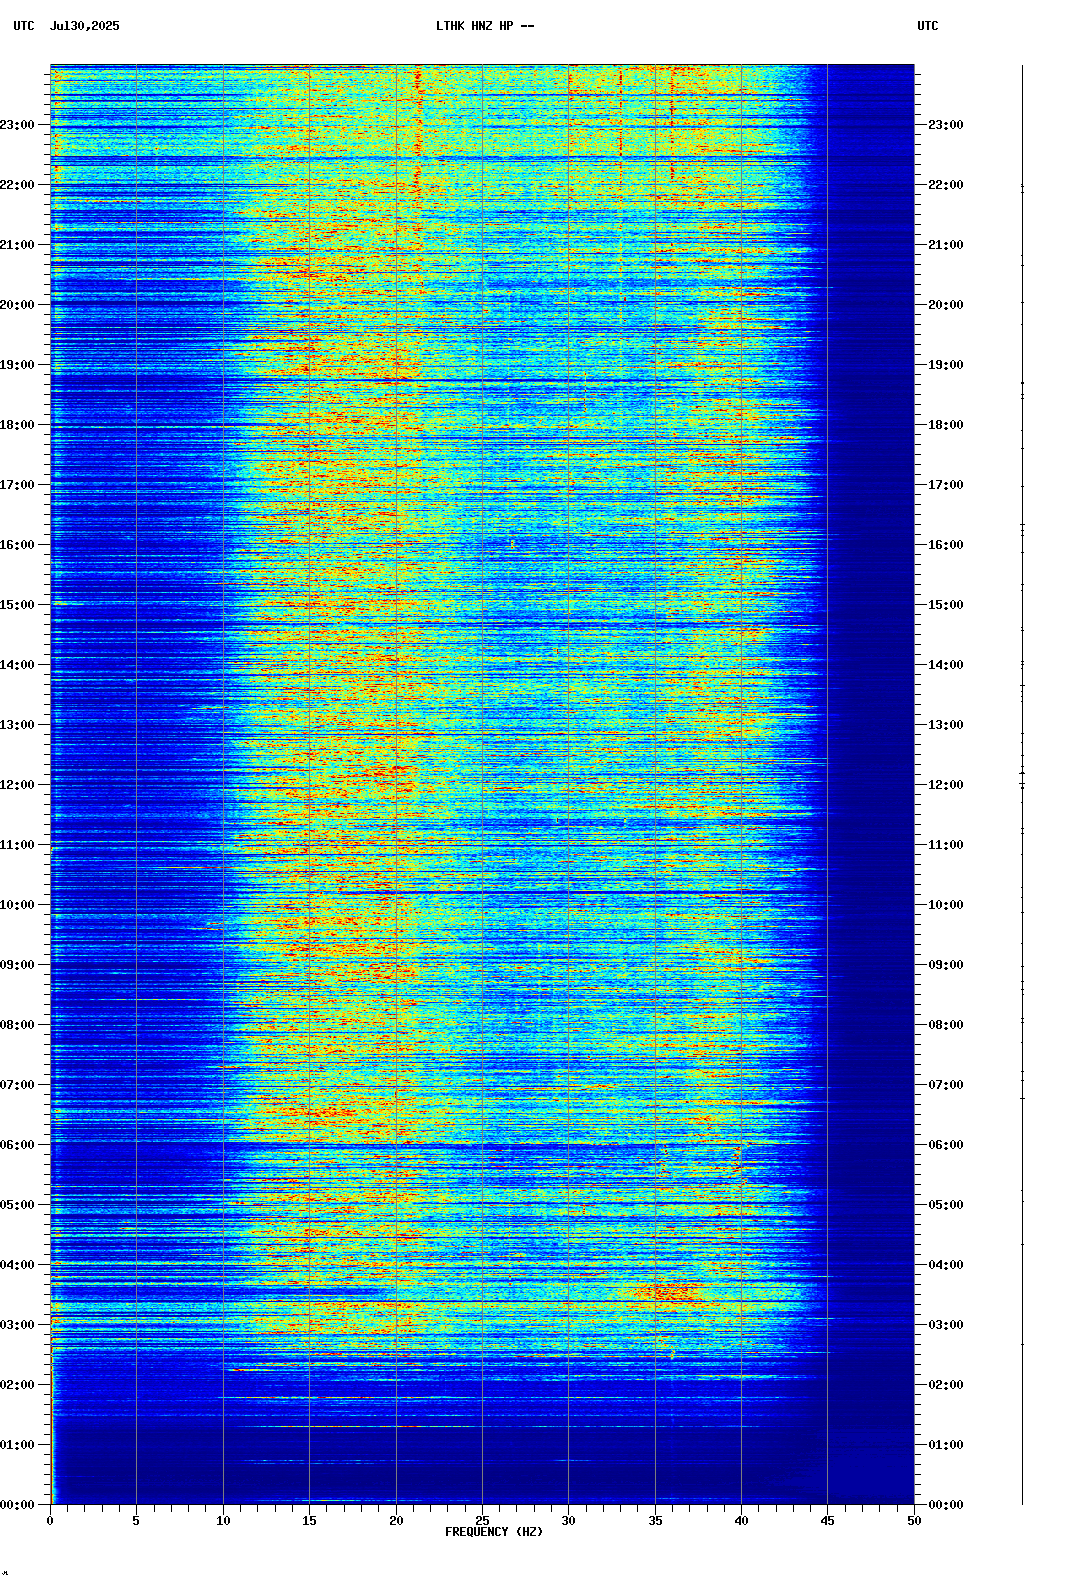
Task: Select 01:00 on the right time axis
Action: point(946,1445)
